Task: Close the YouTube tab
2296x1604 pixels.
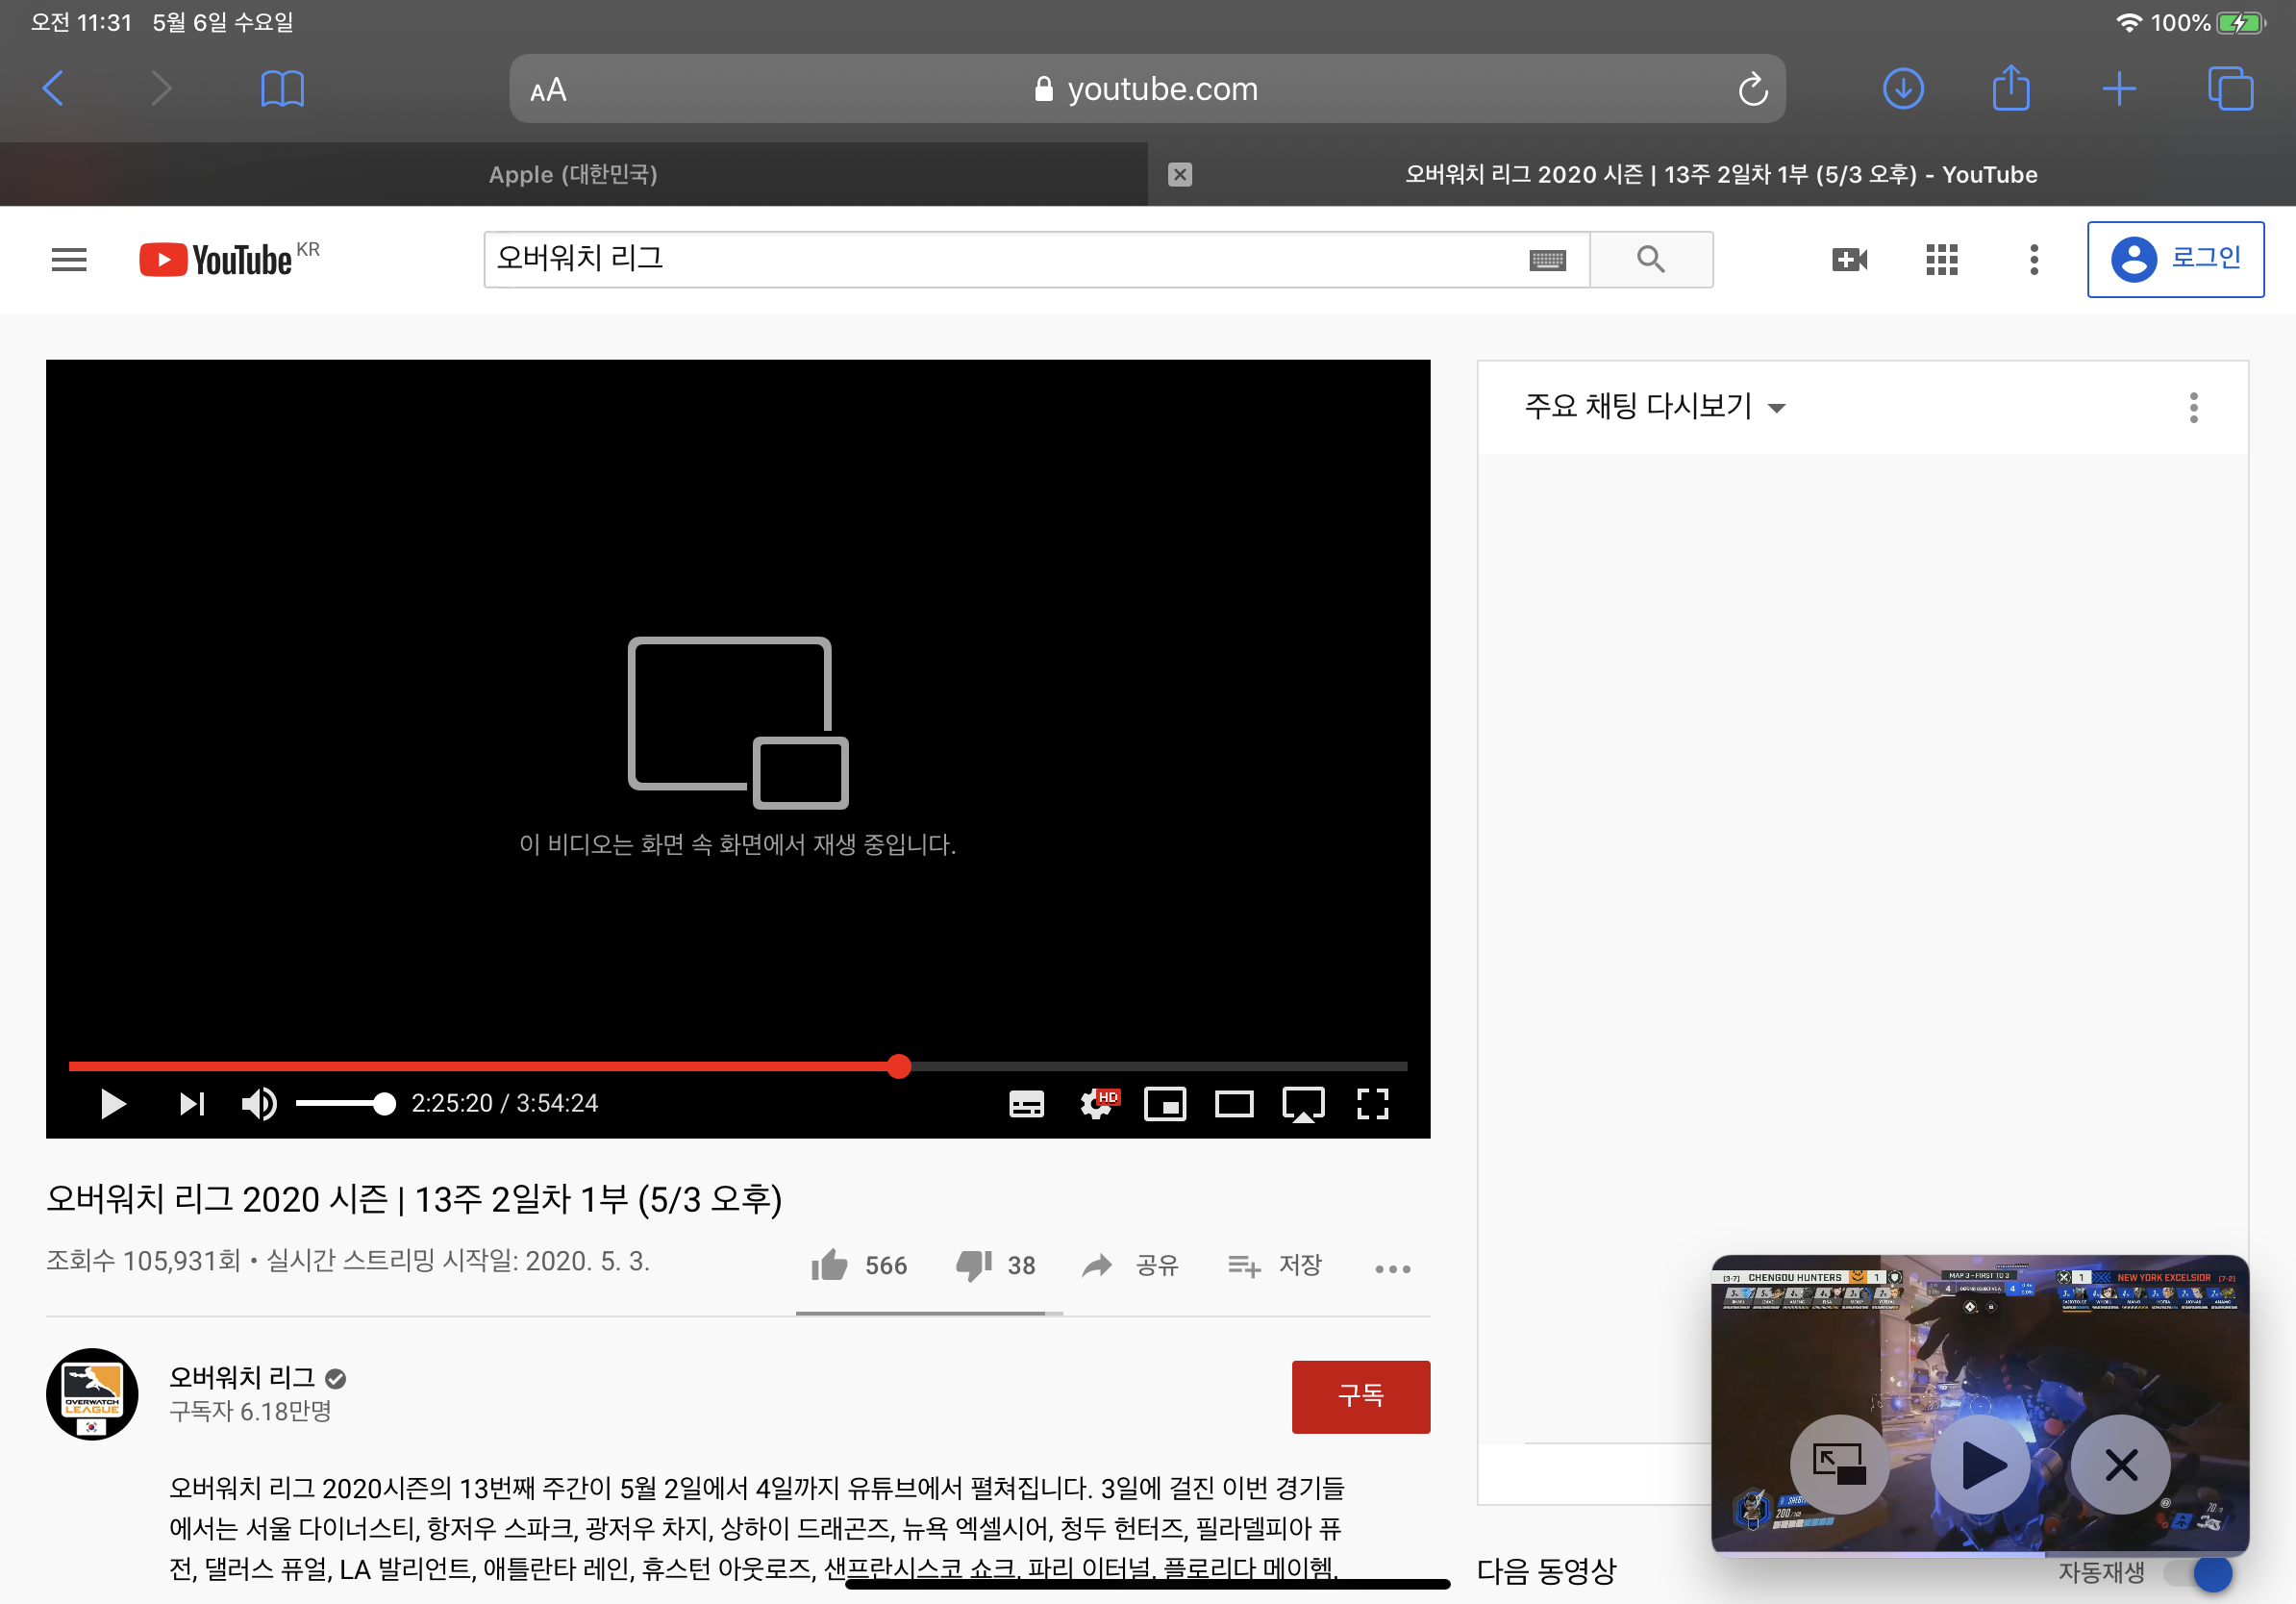Action: 1180,175
